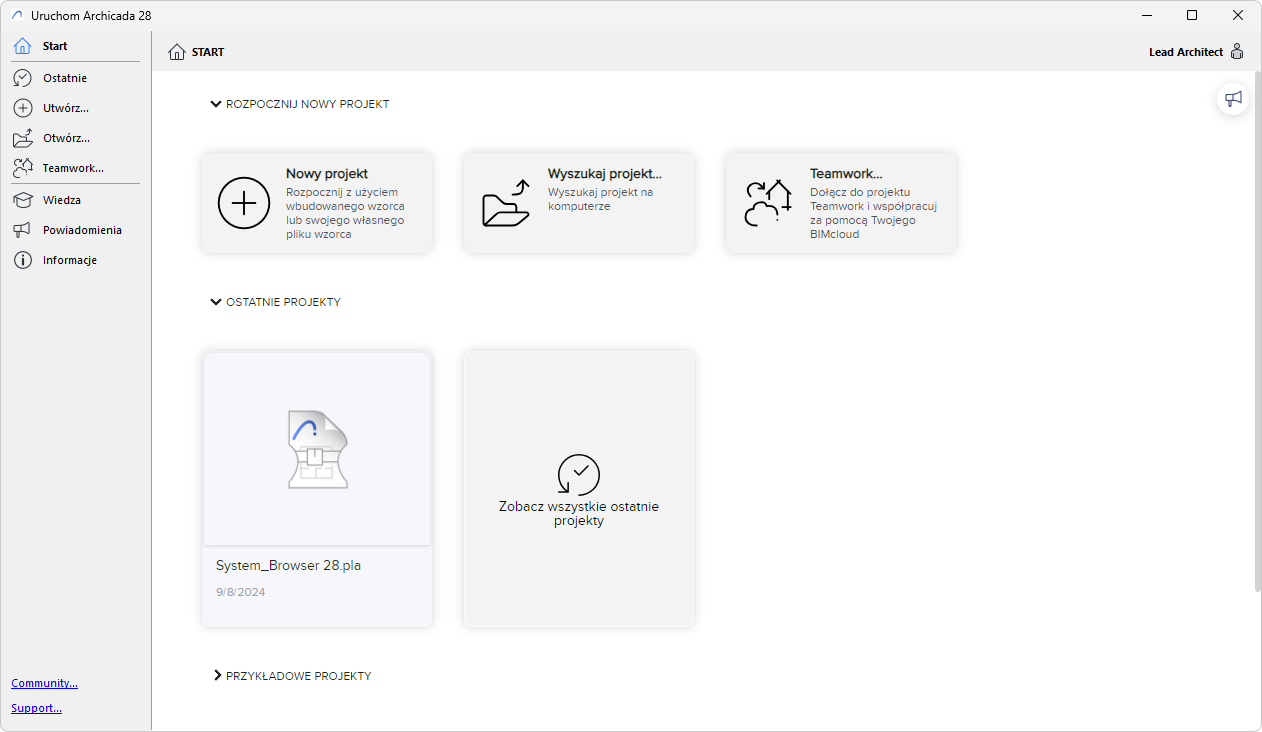Click the Informacje info icon

click(x=22, y=260)
